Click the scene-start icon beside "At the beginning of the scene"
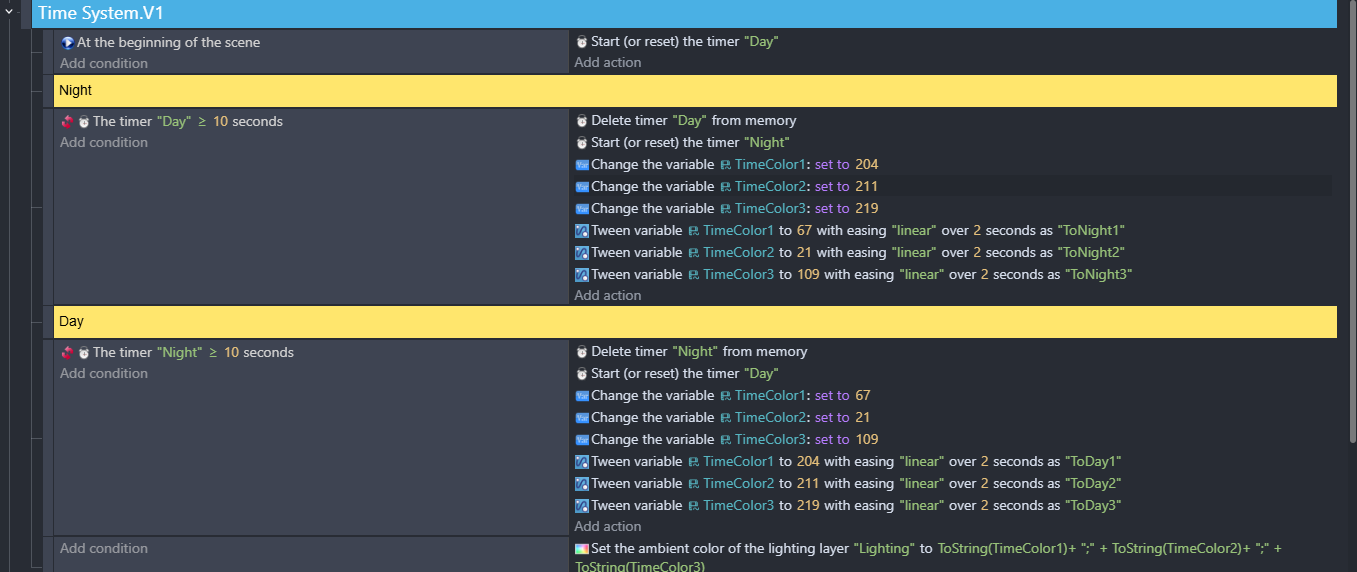 (67, 43)
